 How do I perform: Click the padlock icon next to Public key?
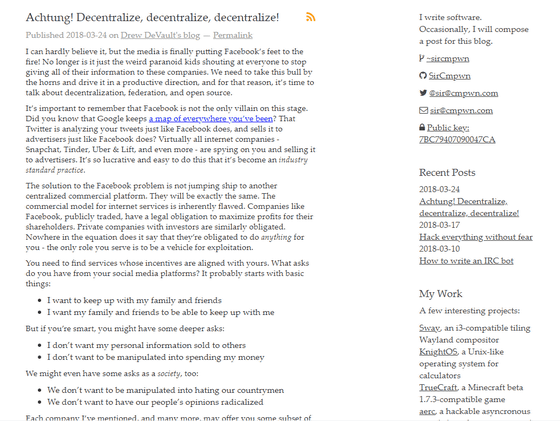422,127
